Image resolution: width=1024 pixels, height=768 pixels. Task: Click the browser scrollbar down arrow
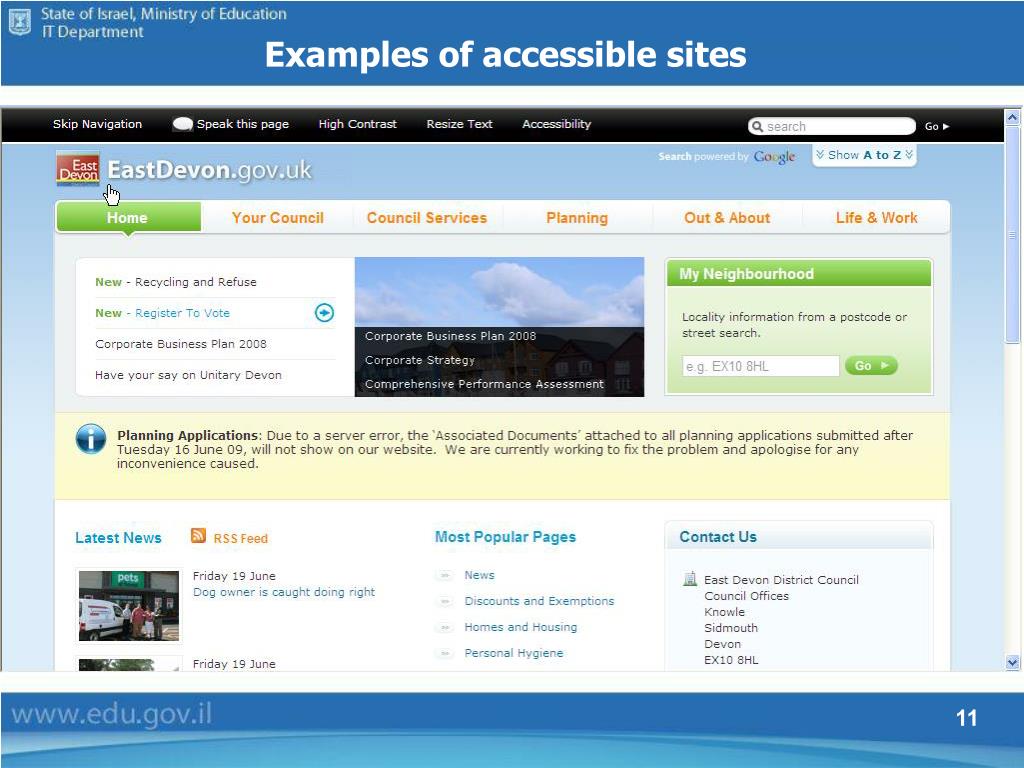pyautogui.click(x=1012, y=662)
